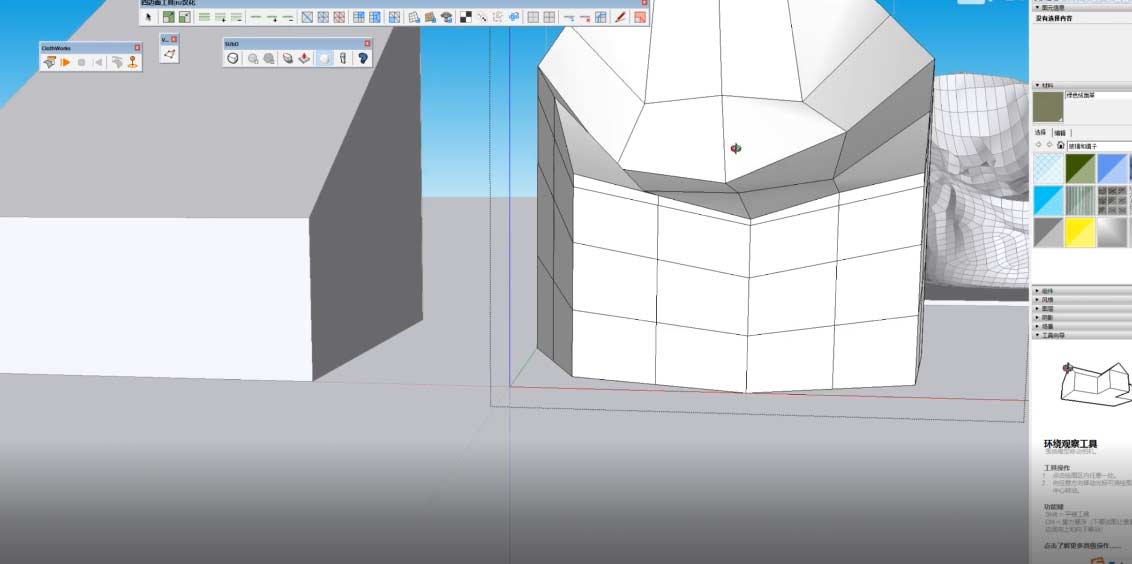Switch to the 选择 tab in materials
1132x564 pixels.
[1040, 132]
